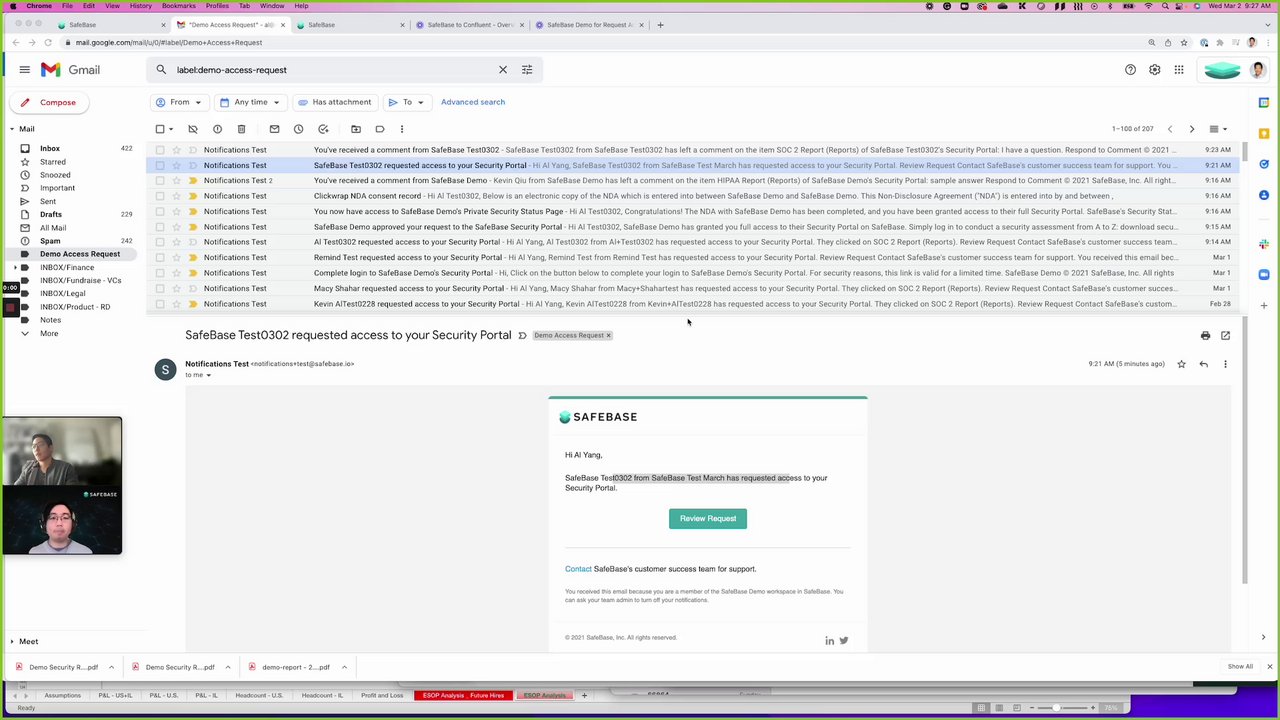Print the open email
The width and height of the screenshot is (1280, 720).
click(x=1205, y=336)
